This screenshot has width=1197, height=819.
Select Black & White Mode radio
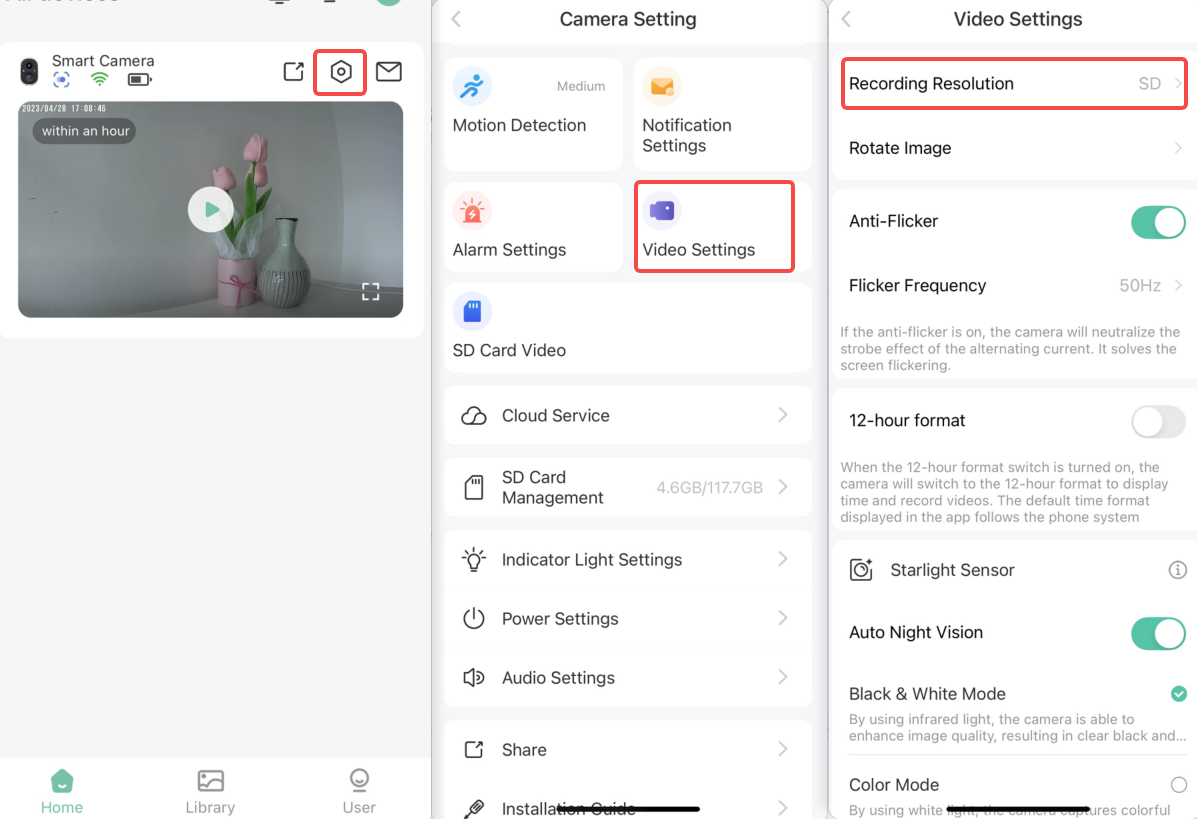pyautogui.click(x=1179, y=694)
